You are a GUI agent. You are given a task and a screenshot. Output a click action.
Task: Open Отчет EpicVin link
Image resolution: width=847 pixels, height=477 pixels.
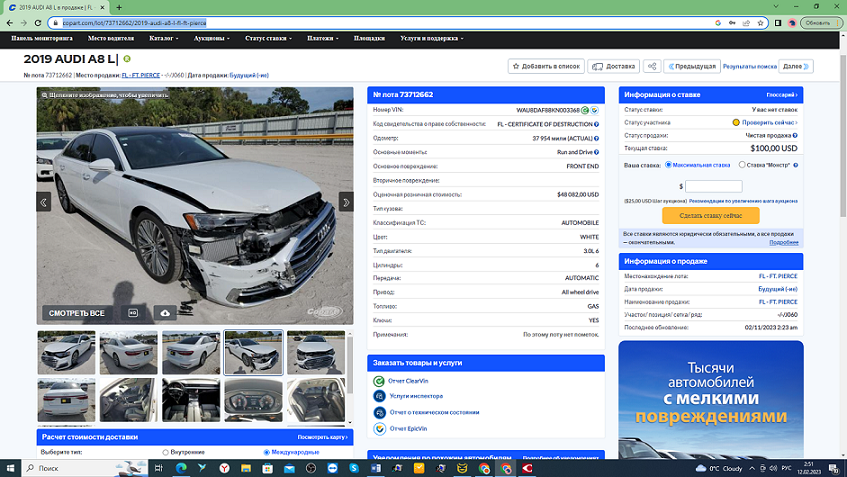(x=408, y=428)
